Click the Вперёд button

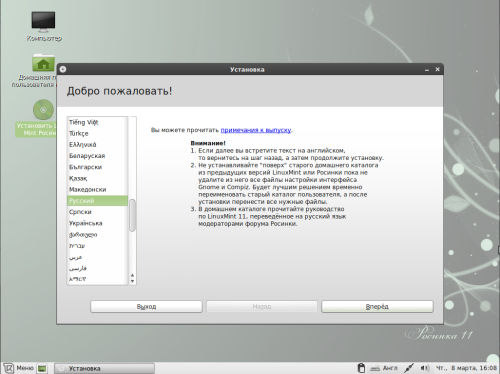pyautogui.click(x=377, y=306)
